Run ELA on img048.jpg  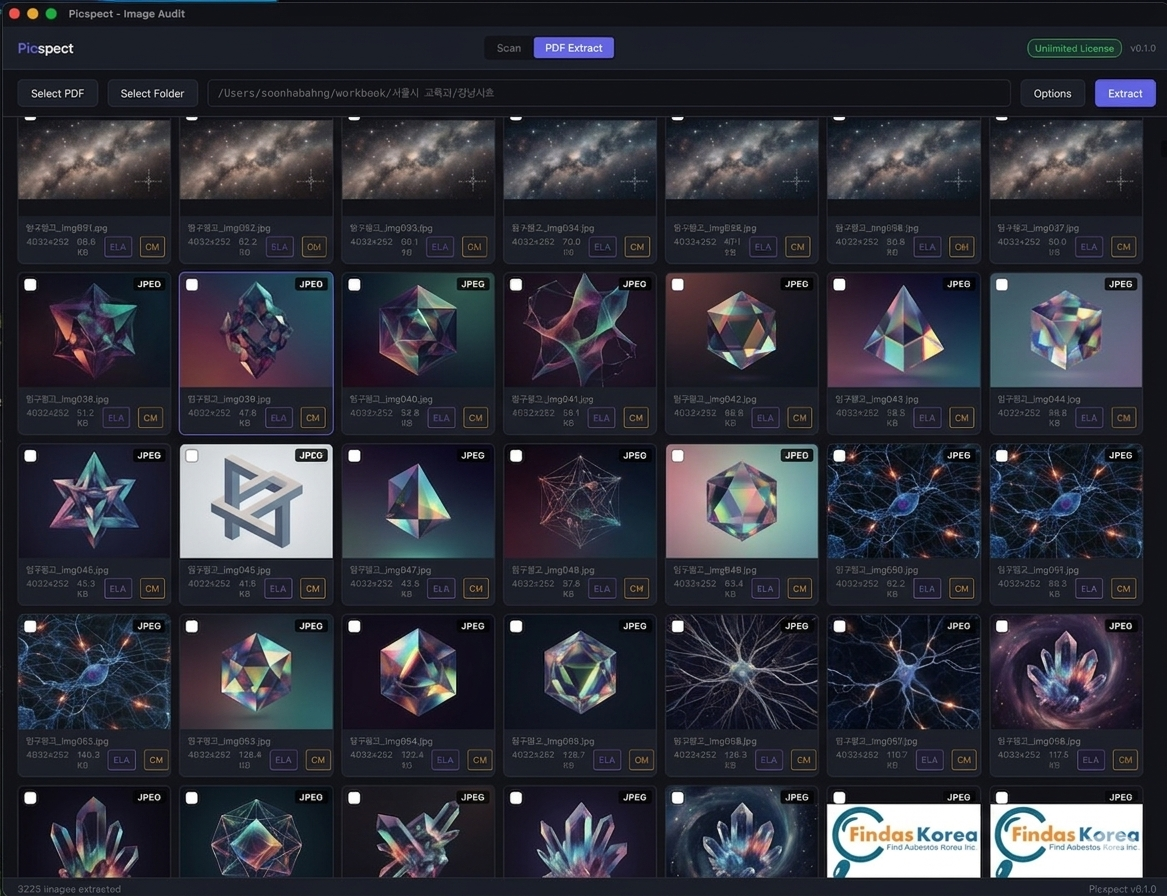coord(602,589)
